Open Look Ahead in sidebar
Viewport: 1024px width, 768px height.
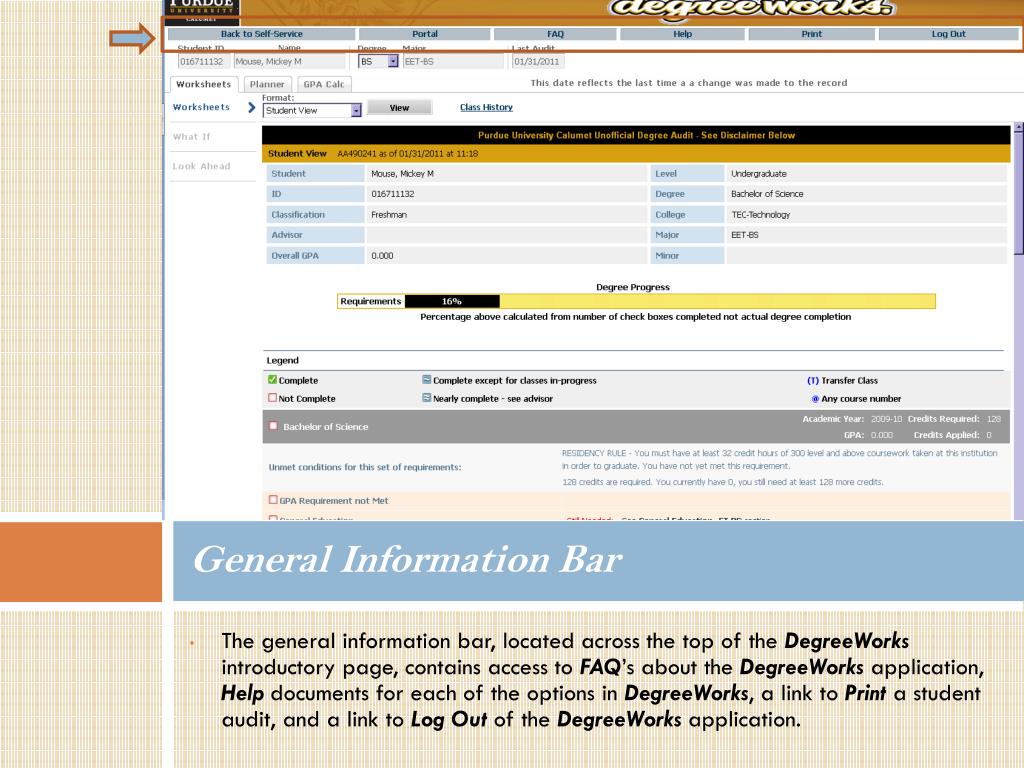tap(201, 167)
